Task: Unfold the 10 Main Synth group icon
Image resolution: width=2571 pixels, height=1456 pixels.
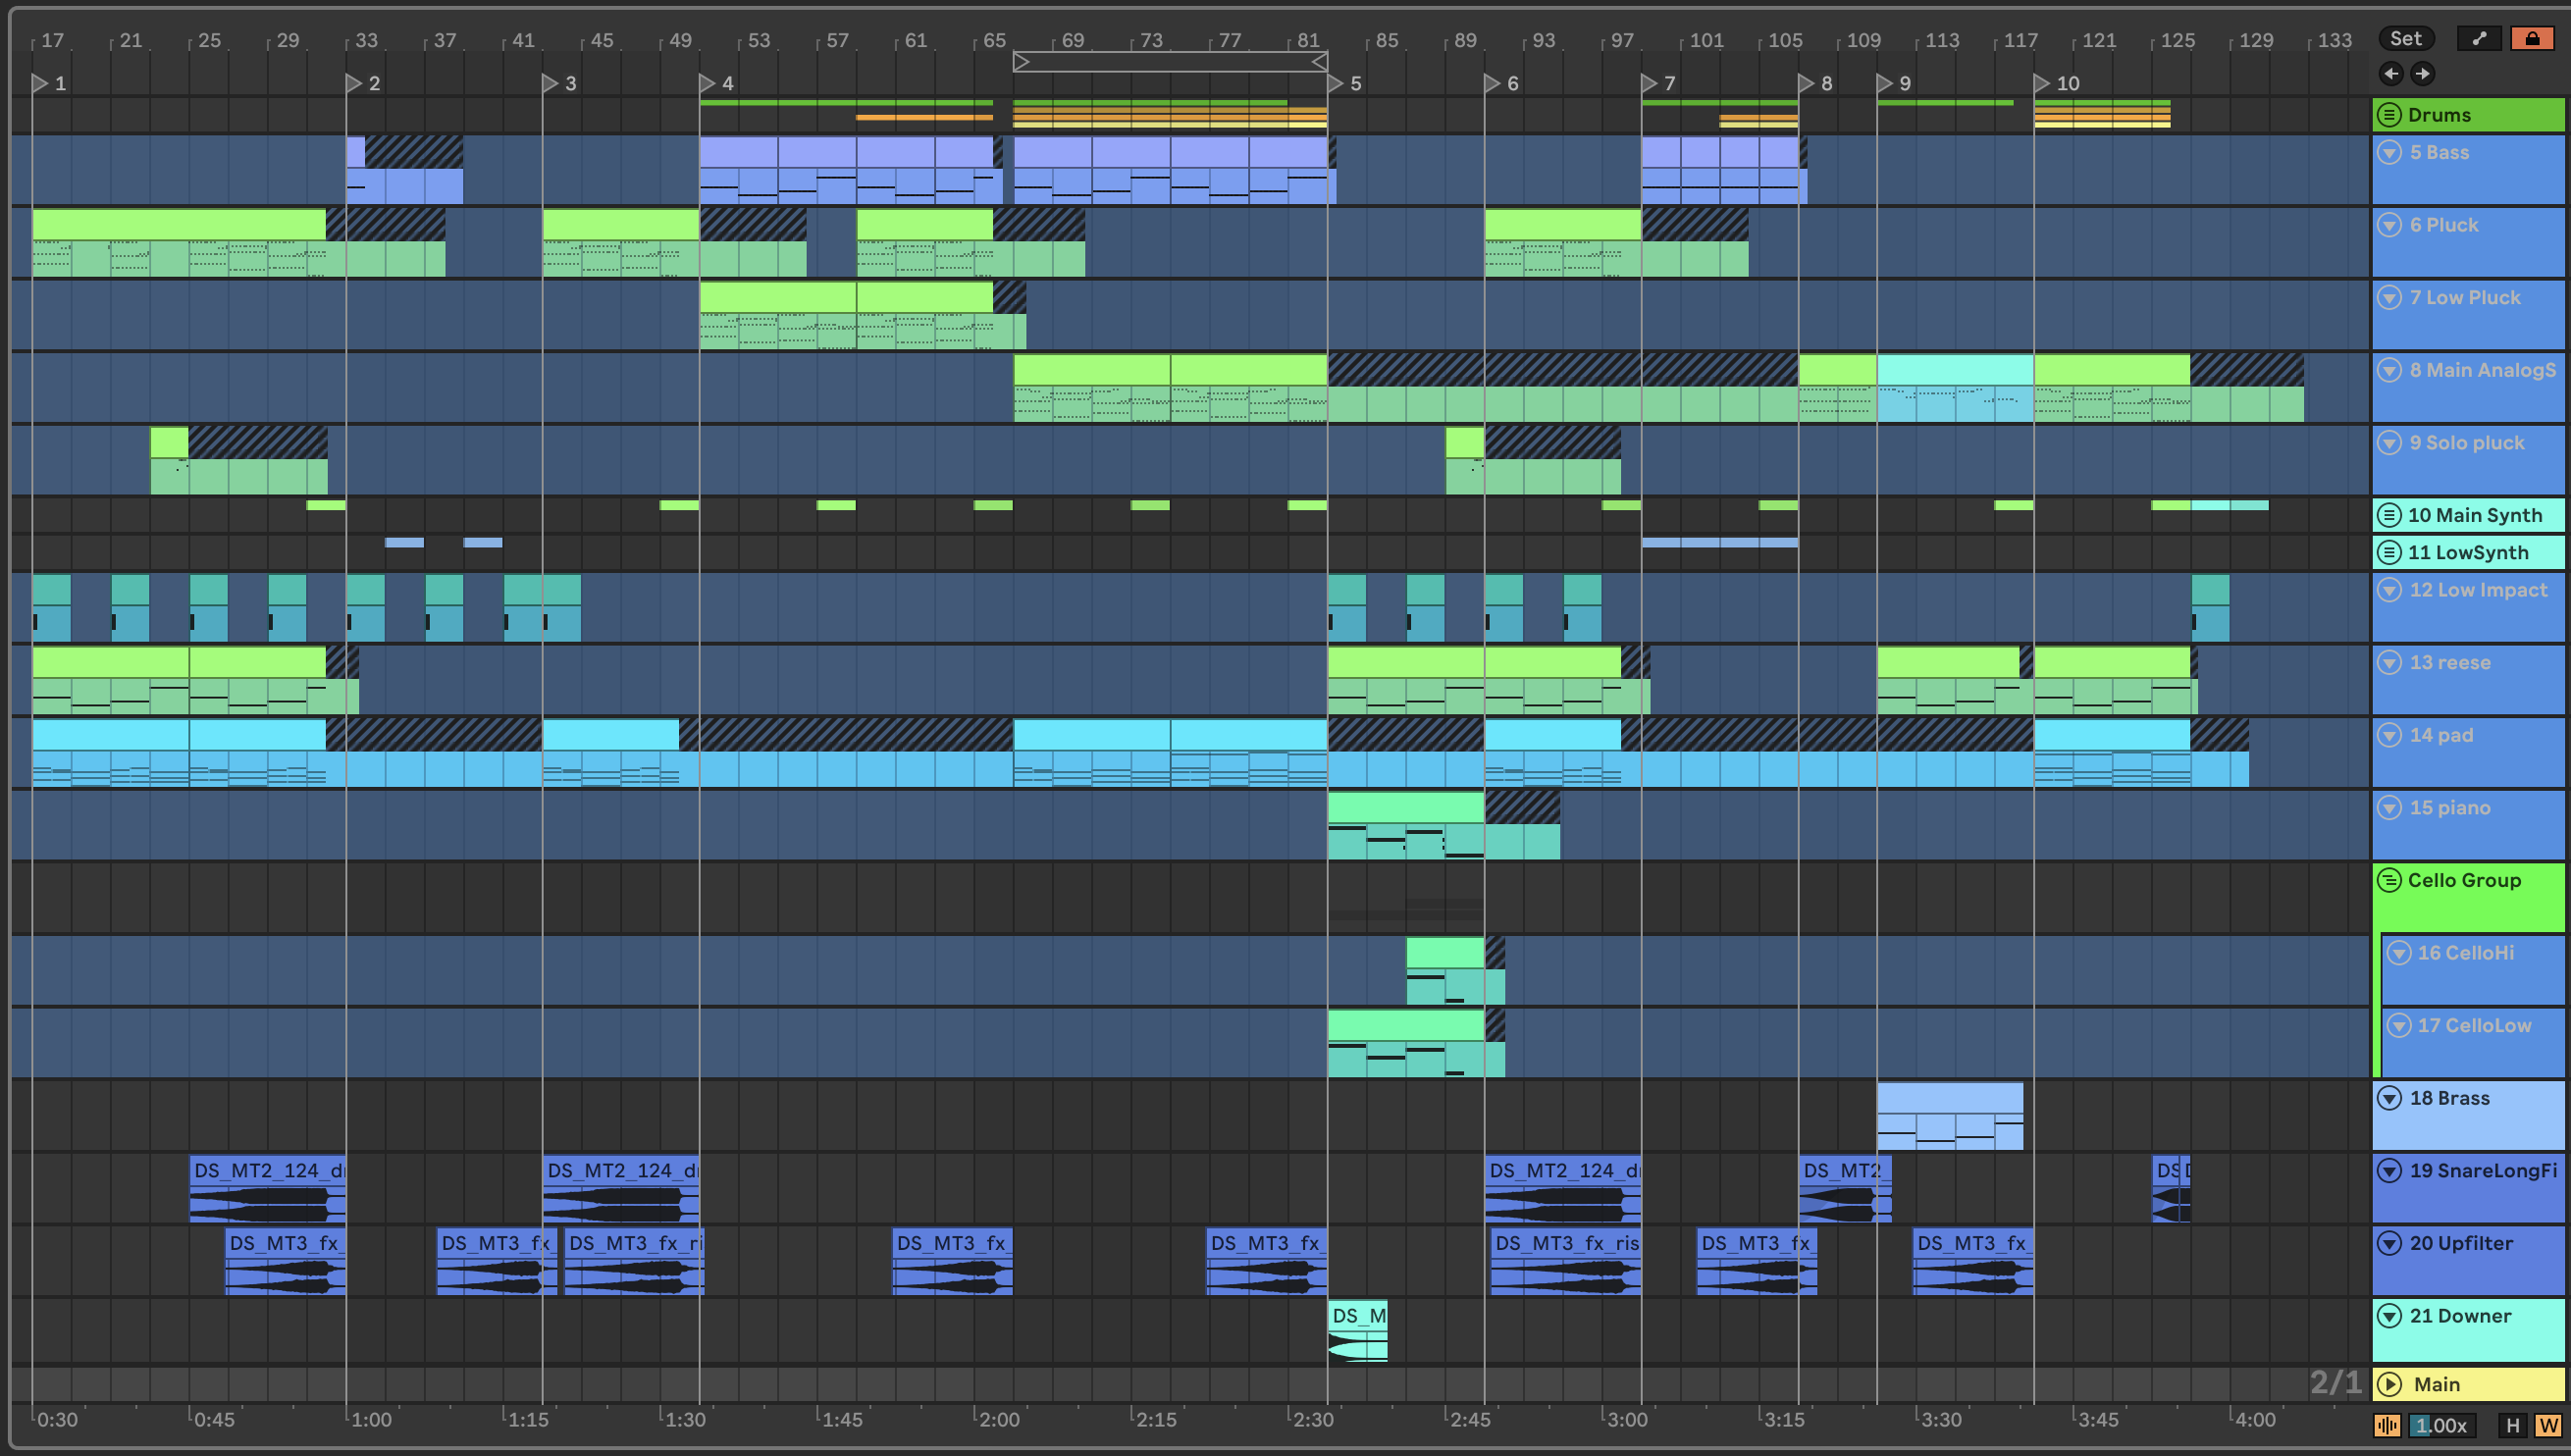Action: click(x=2388, y=515)
